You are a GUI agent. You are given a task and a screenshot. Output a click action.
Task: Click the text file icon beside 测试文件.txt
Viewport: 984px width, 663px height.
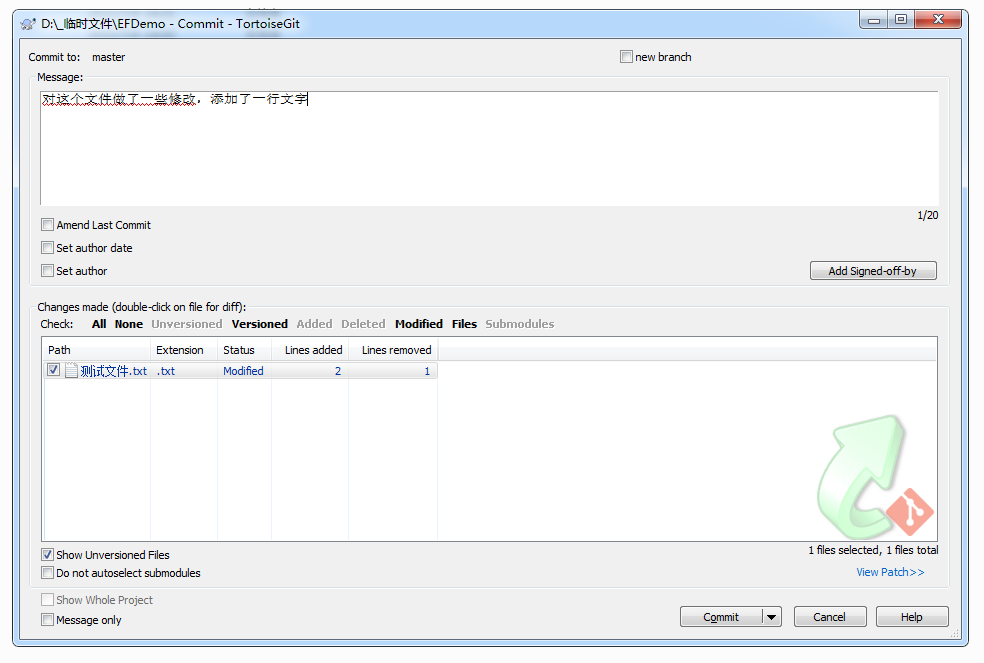click(72, 370)
